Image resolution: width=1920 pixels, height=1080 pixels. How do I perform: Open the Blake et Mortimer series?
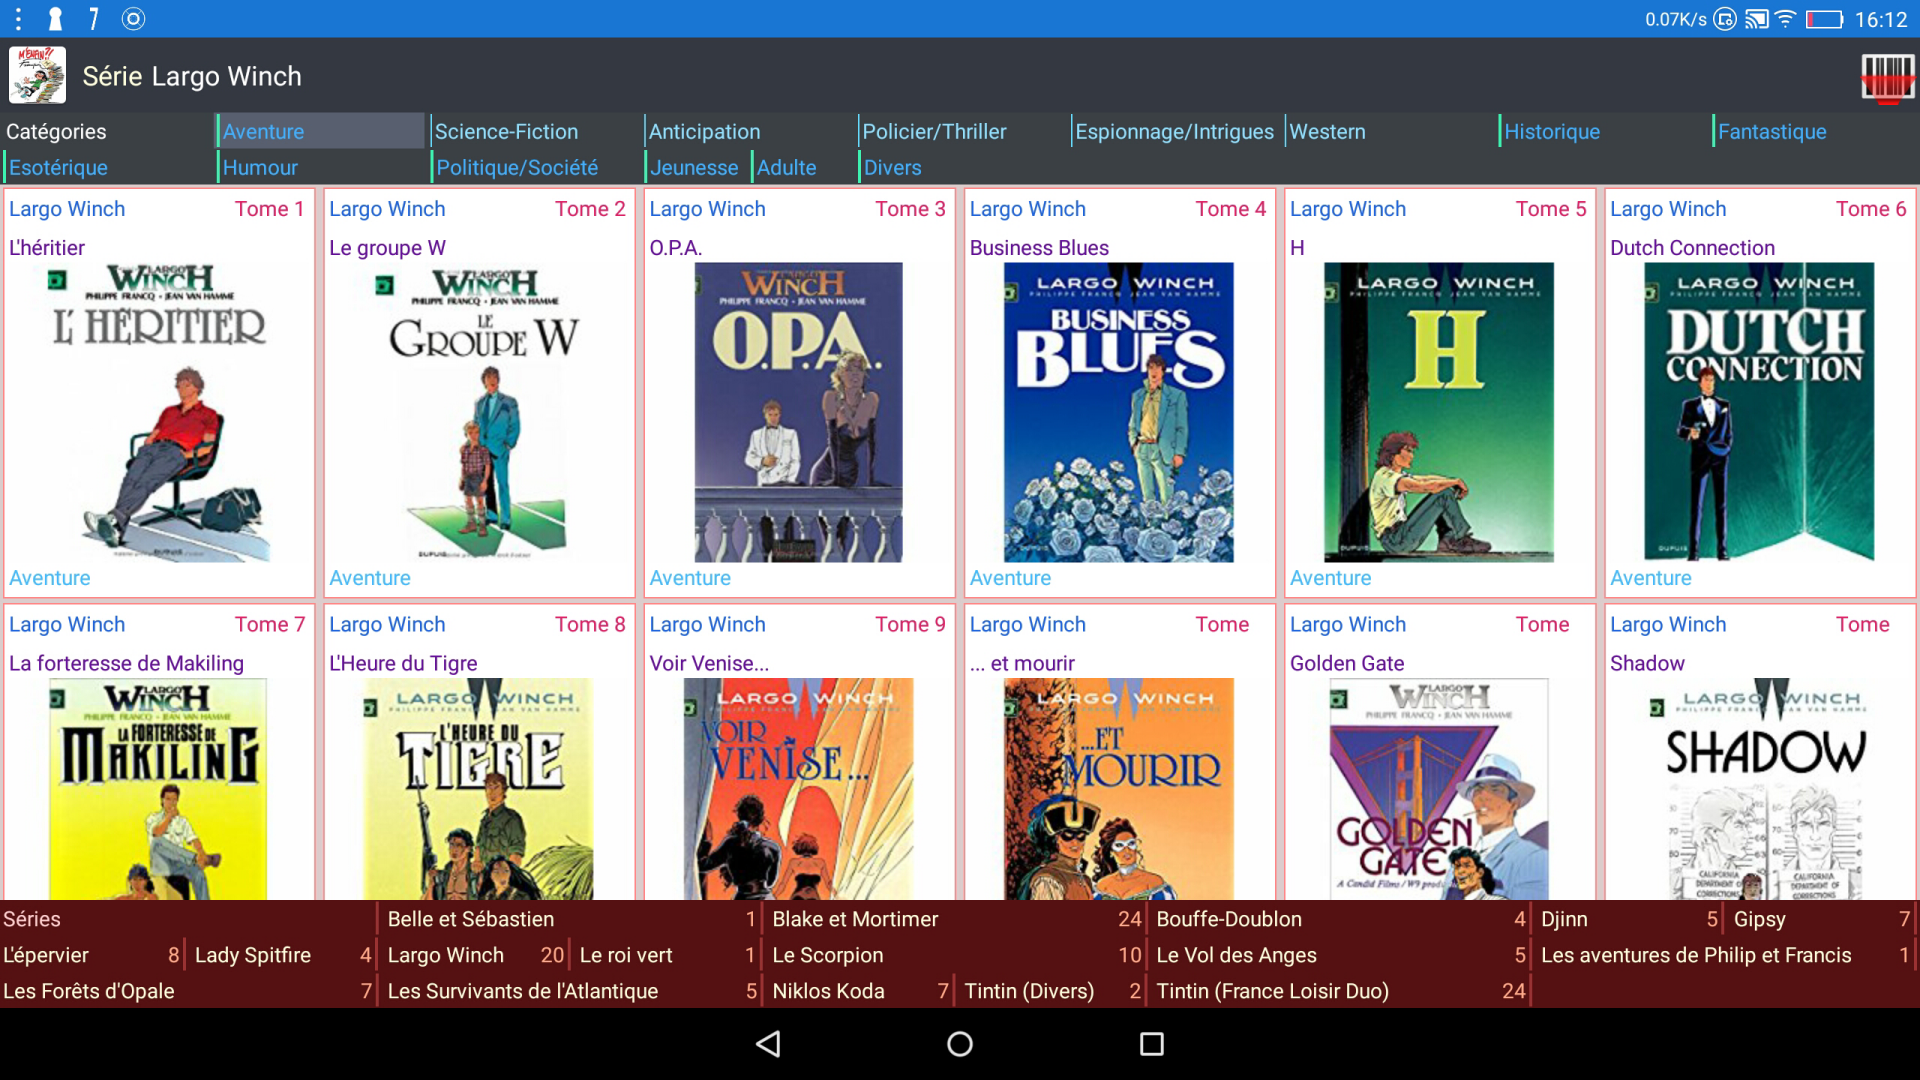855,919
